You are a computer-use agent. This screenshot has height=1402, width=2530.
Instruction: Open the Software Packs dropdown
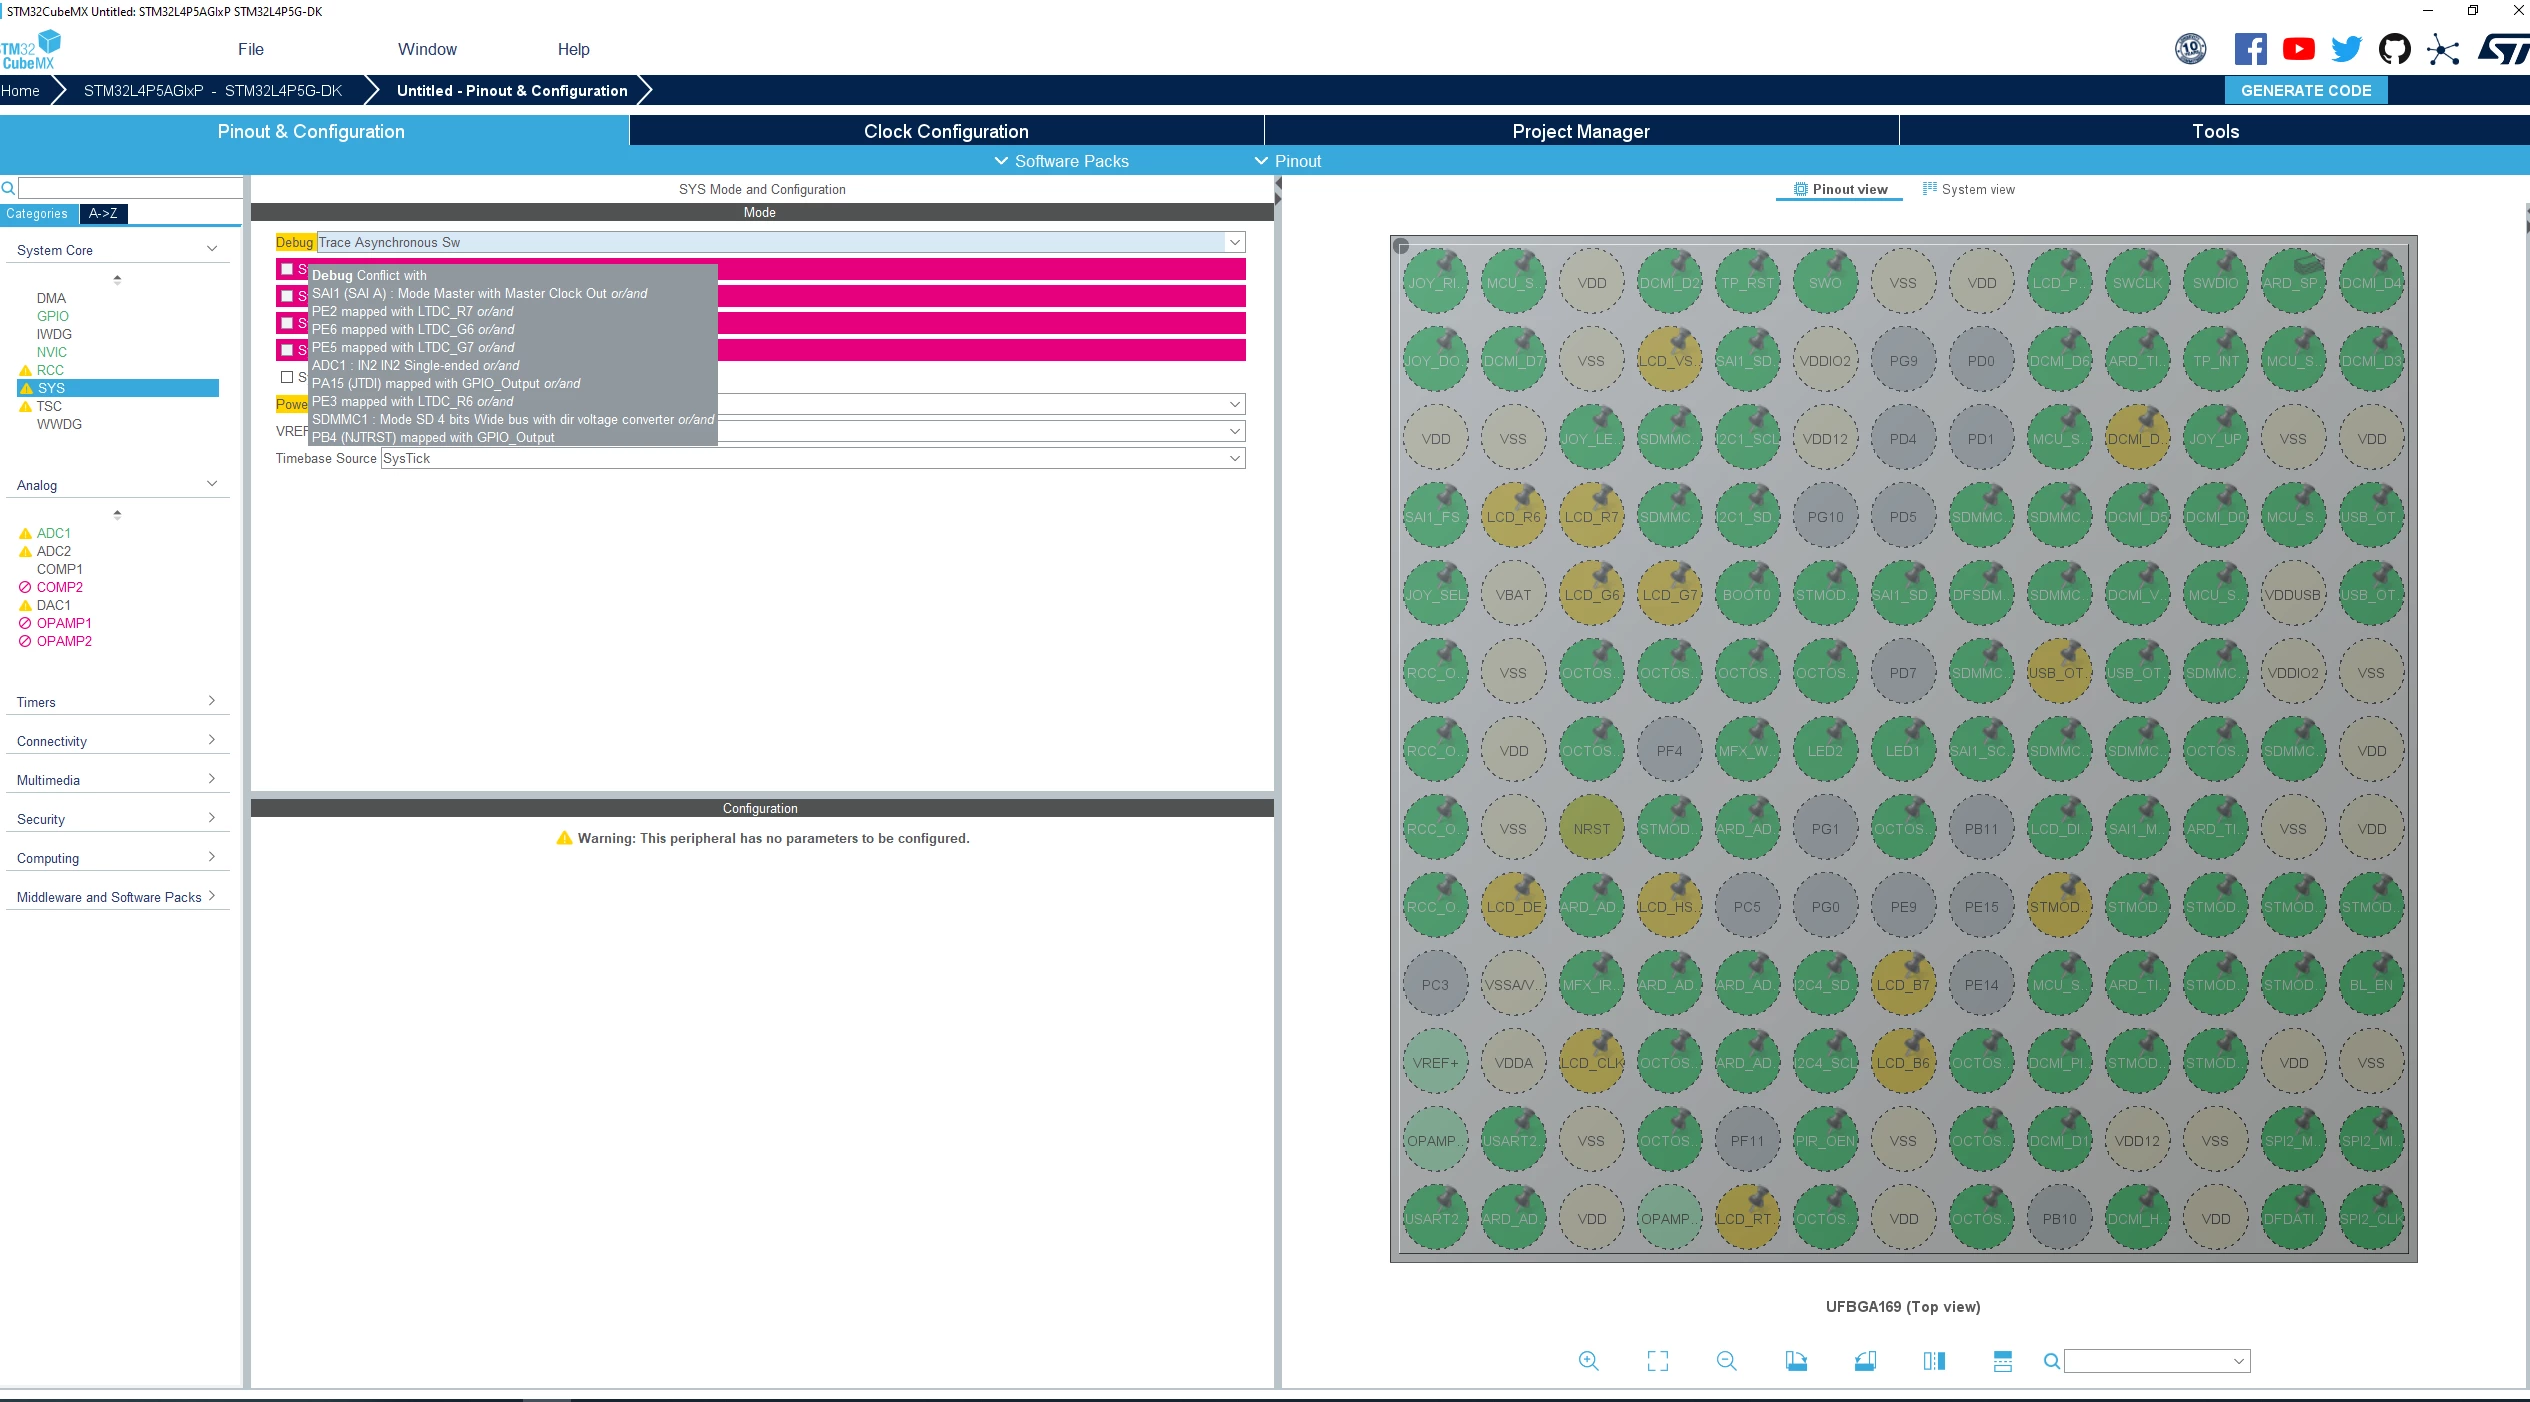pyautogui.click(x=1061, y=161)
